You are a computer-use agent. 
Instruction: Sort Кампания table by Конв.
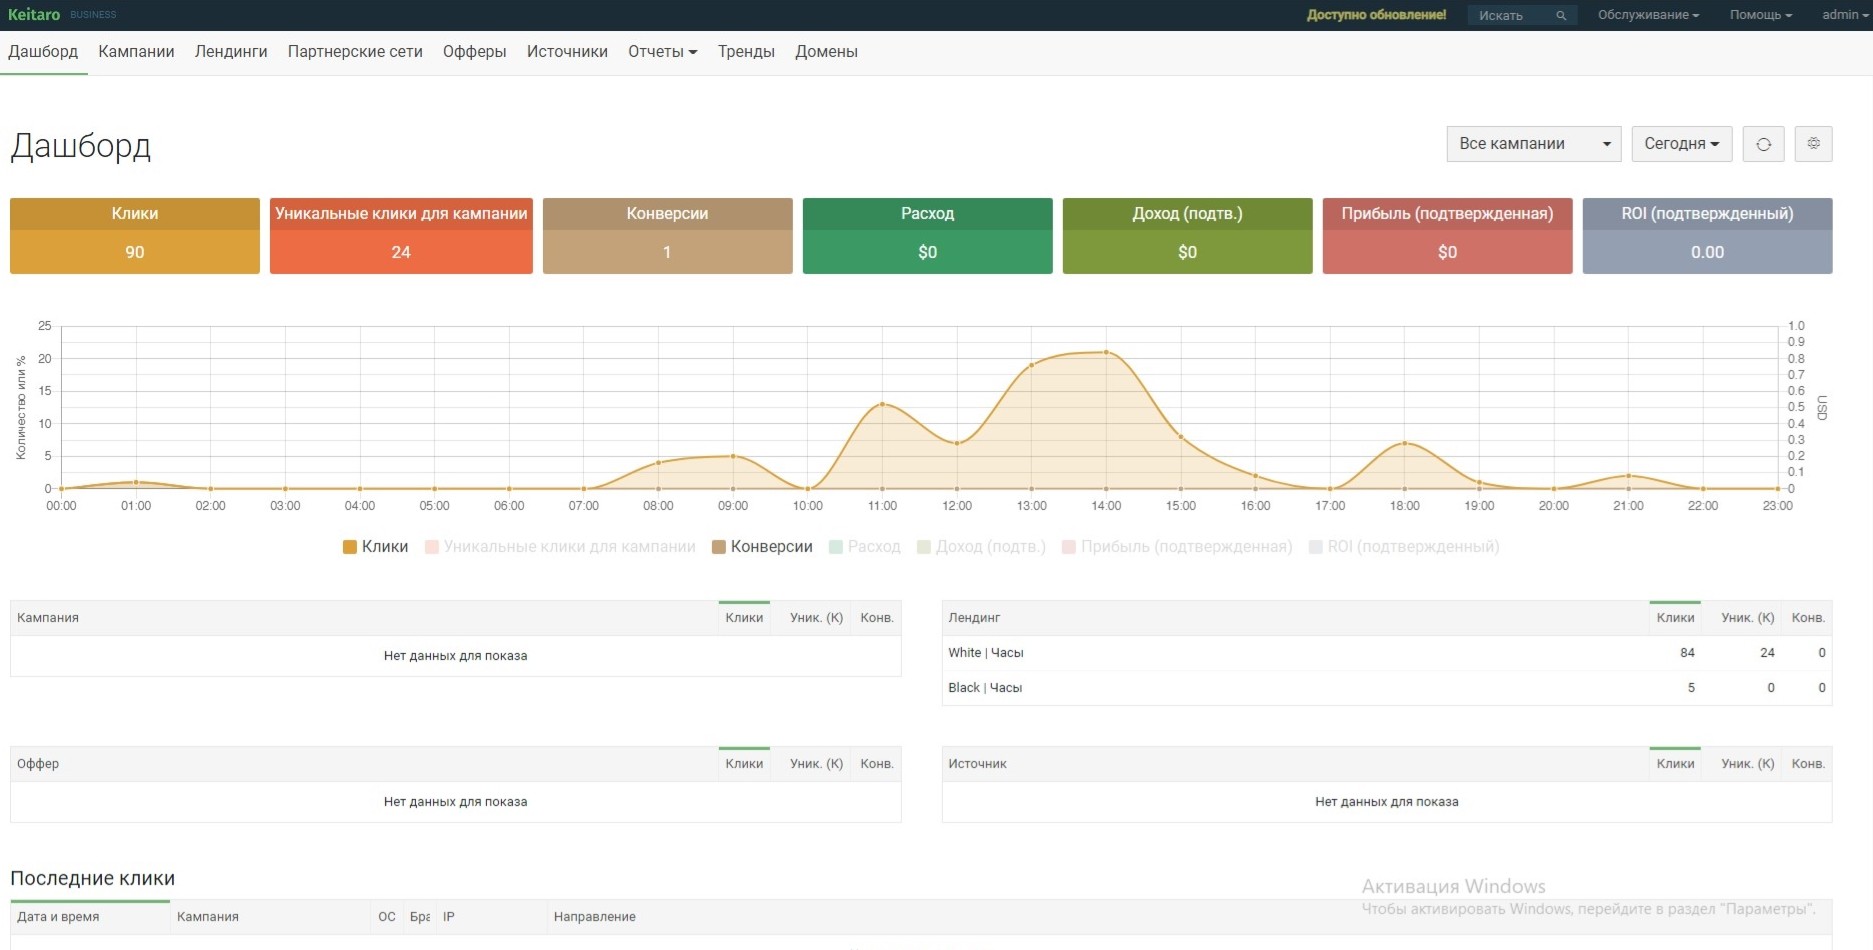click(x=877, y=618)
